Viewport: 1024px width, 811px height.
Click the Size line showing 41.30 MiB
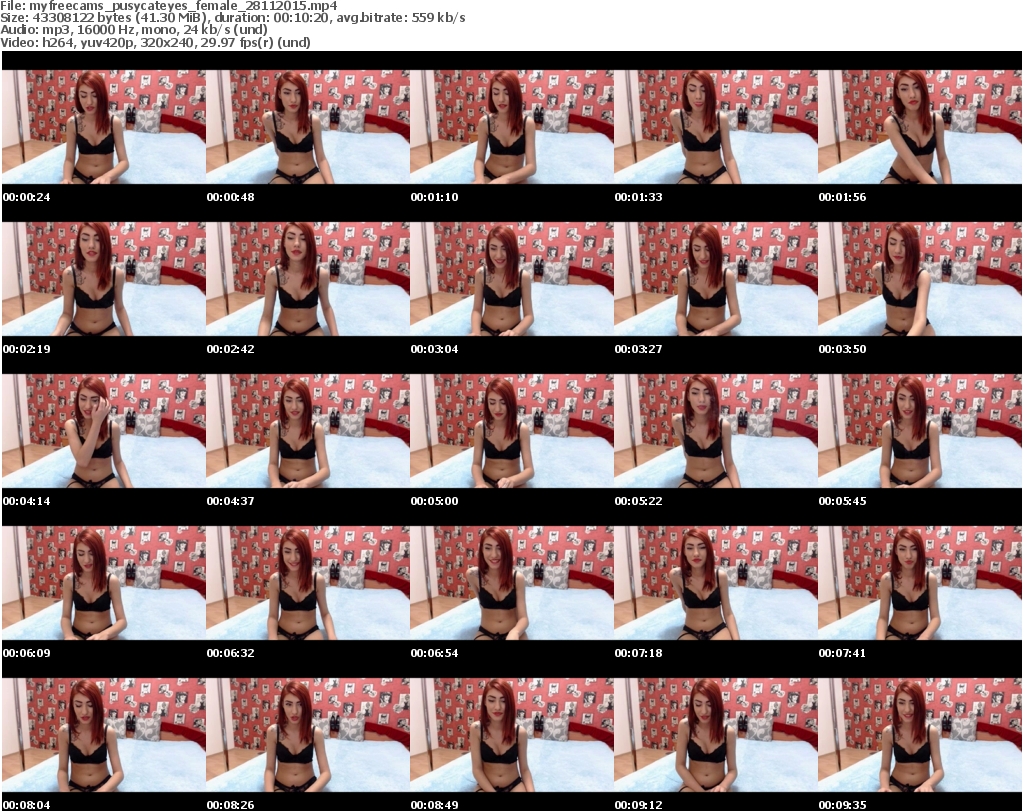[232, 18]
